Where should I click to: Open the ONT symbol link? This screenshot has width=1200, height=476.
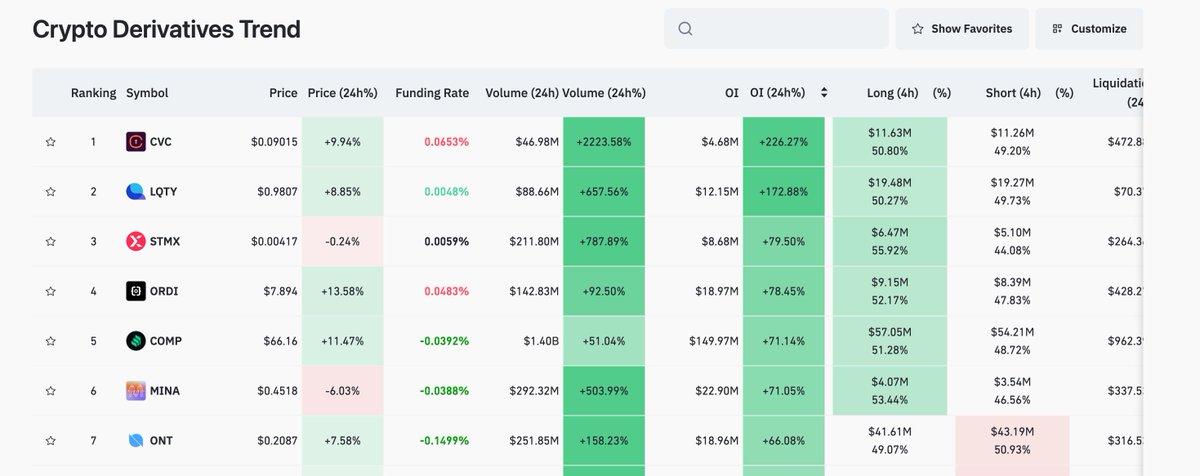click(161, 441)
